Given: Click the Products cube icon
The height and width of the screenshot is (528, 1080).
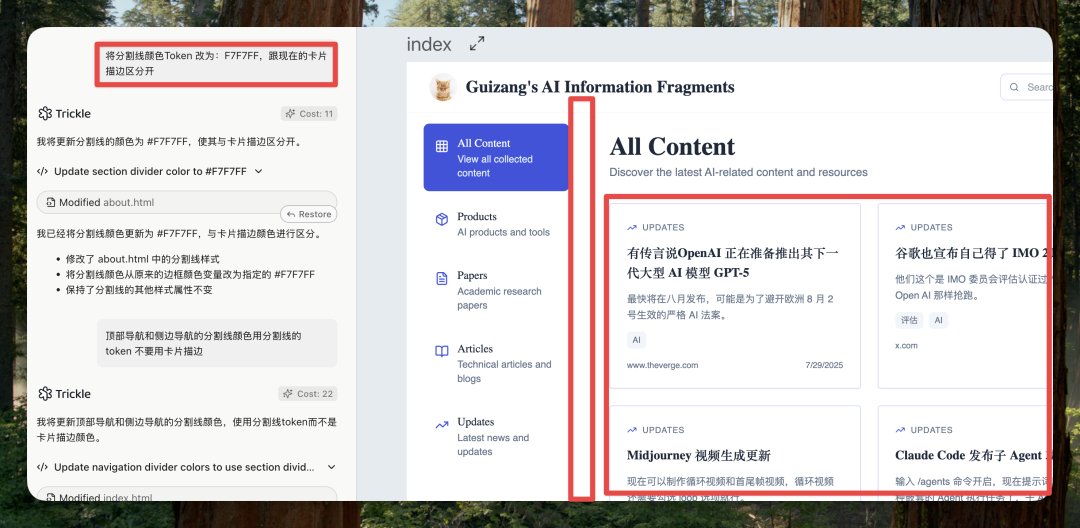Looking at the screenshot, I should pos(442,219).
